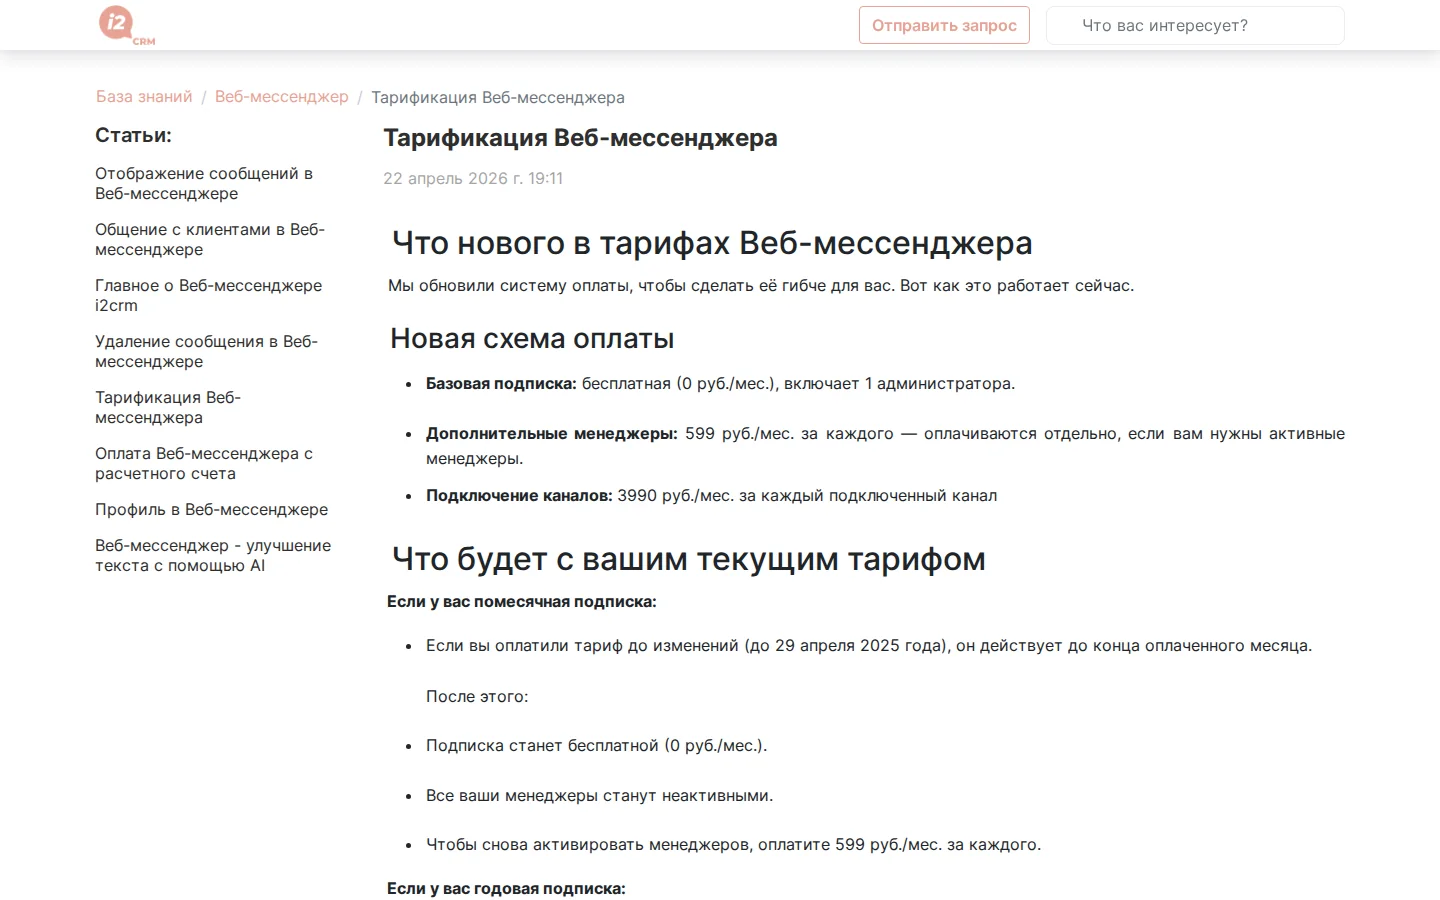Click the 'Отправить запрос' button

(944, 25)
